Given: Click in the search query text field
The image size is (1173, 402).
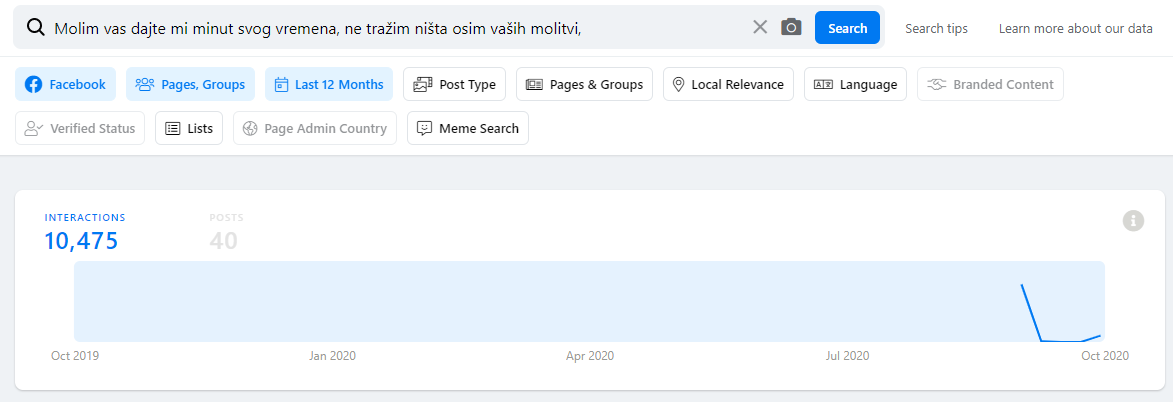Looking at the screenshot, I should point(396,28).
